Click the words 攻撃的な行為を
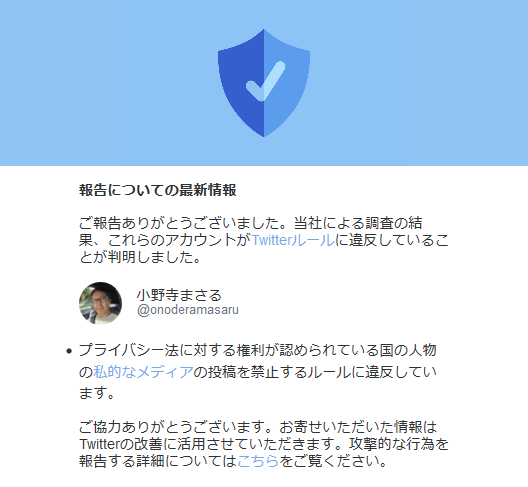This screenshot has height=487, width=528. click(x=399, y=444)
